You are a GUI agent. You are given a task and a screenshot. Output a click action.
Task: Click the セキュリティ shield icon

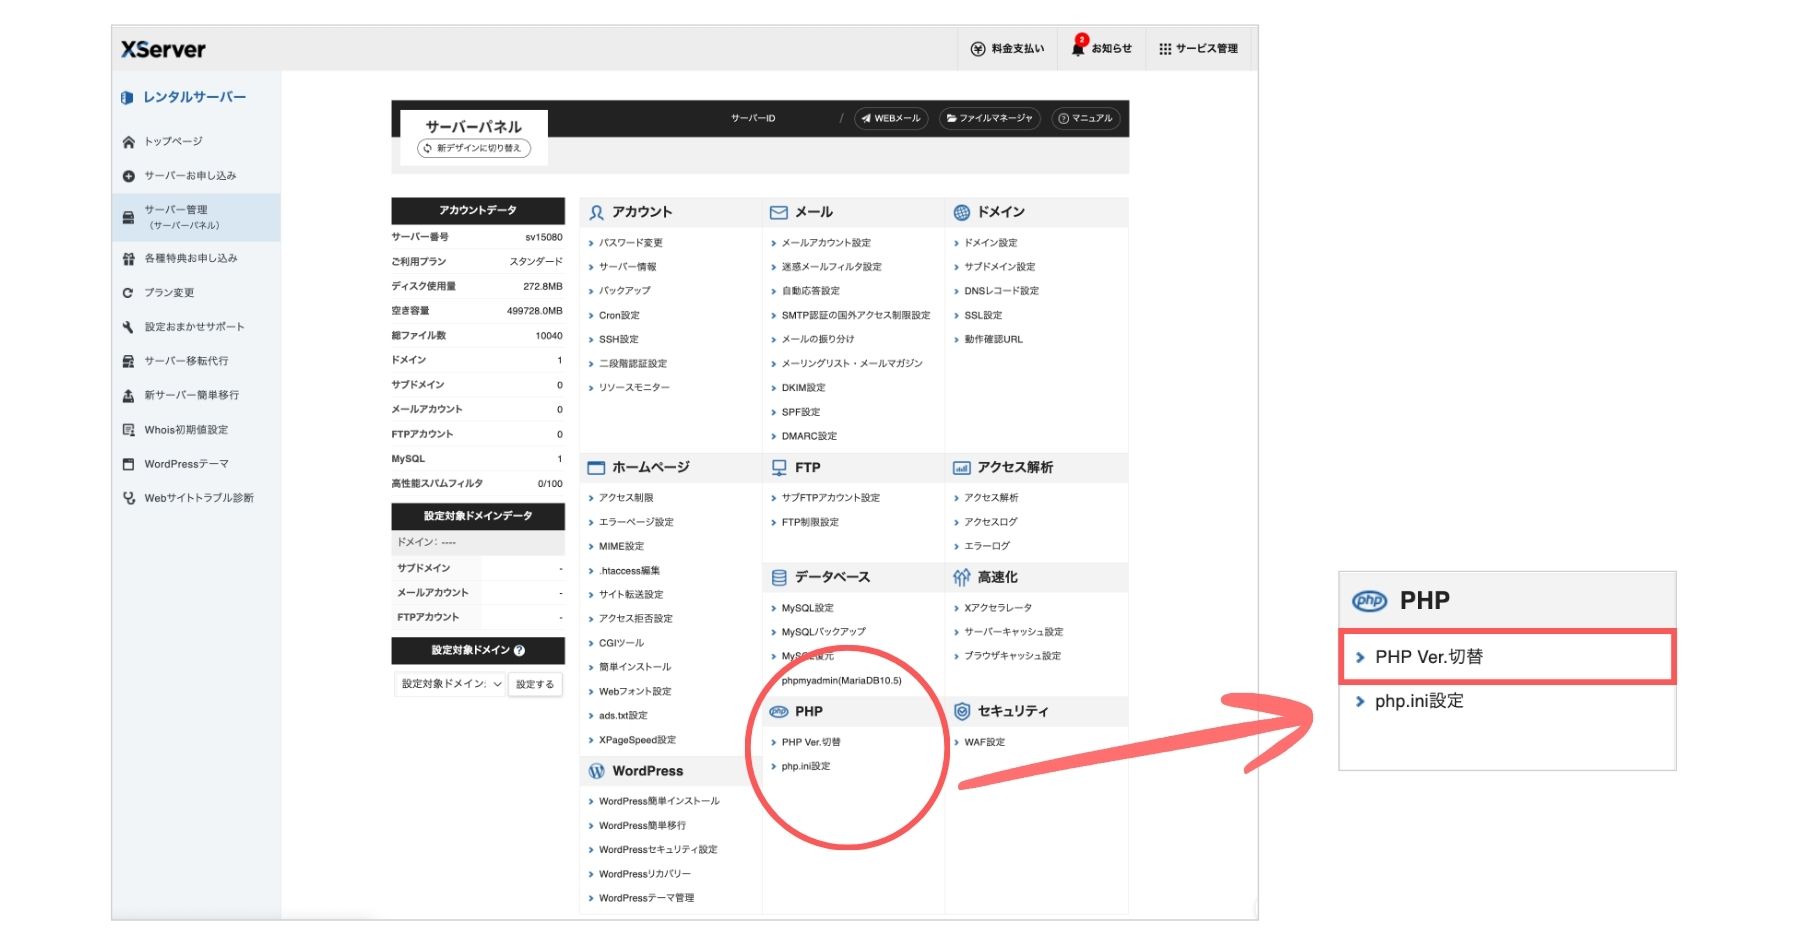(x=962, y=711)
